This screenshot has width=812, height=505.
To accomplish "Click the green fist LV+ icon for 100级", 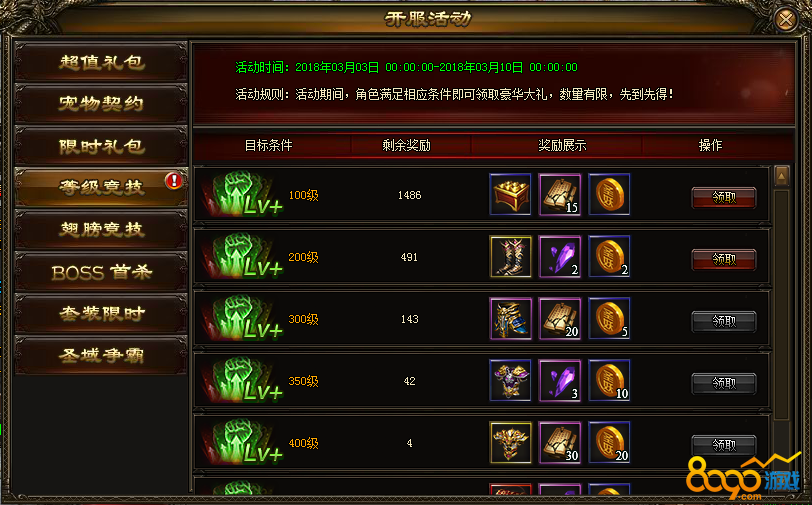I will 242,194.
